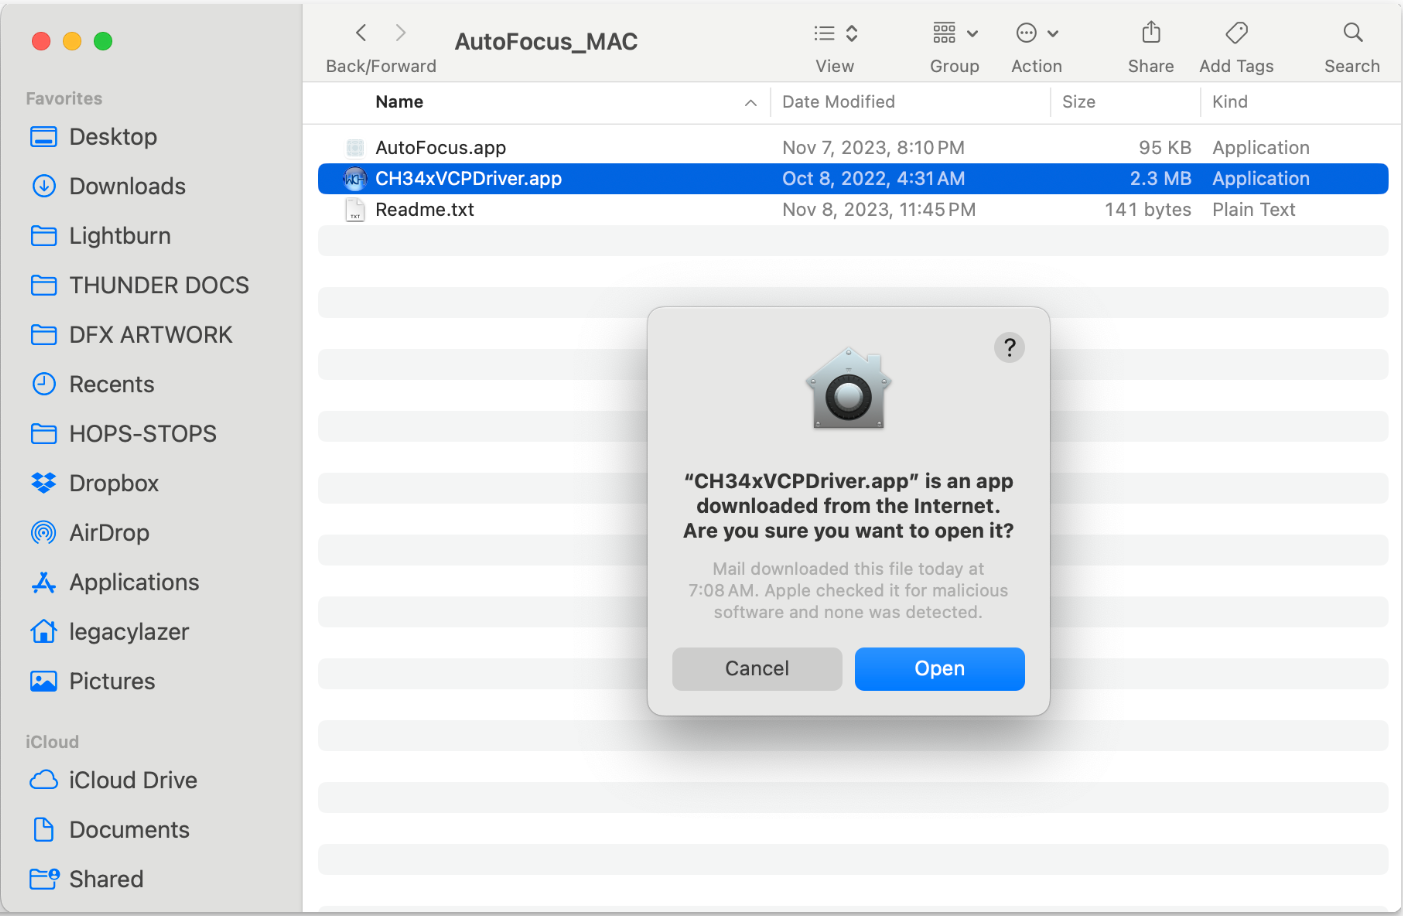Open the Action ellipsis menu
Viewport: 1403px width, 916px height.
click(1037, 33)
